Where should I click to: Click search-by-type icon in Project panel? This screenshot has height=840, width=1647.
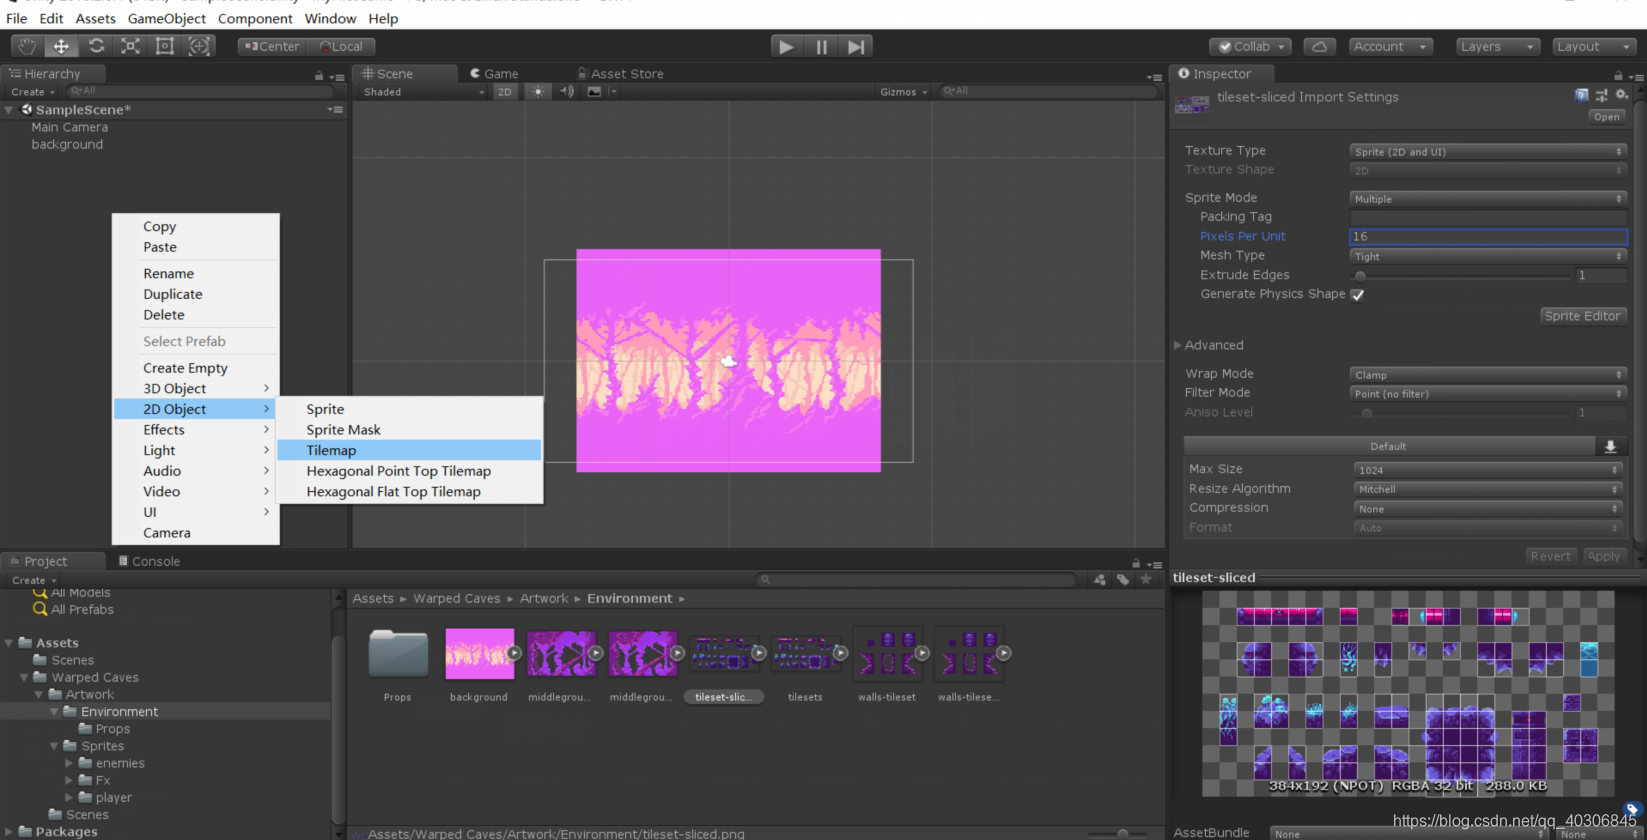pos(1100,579)
